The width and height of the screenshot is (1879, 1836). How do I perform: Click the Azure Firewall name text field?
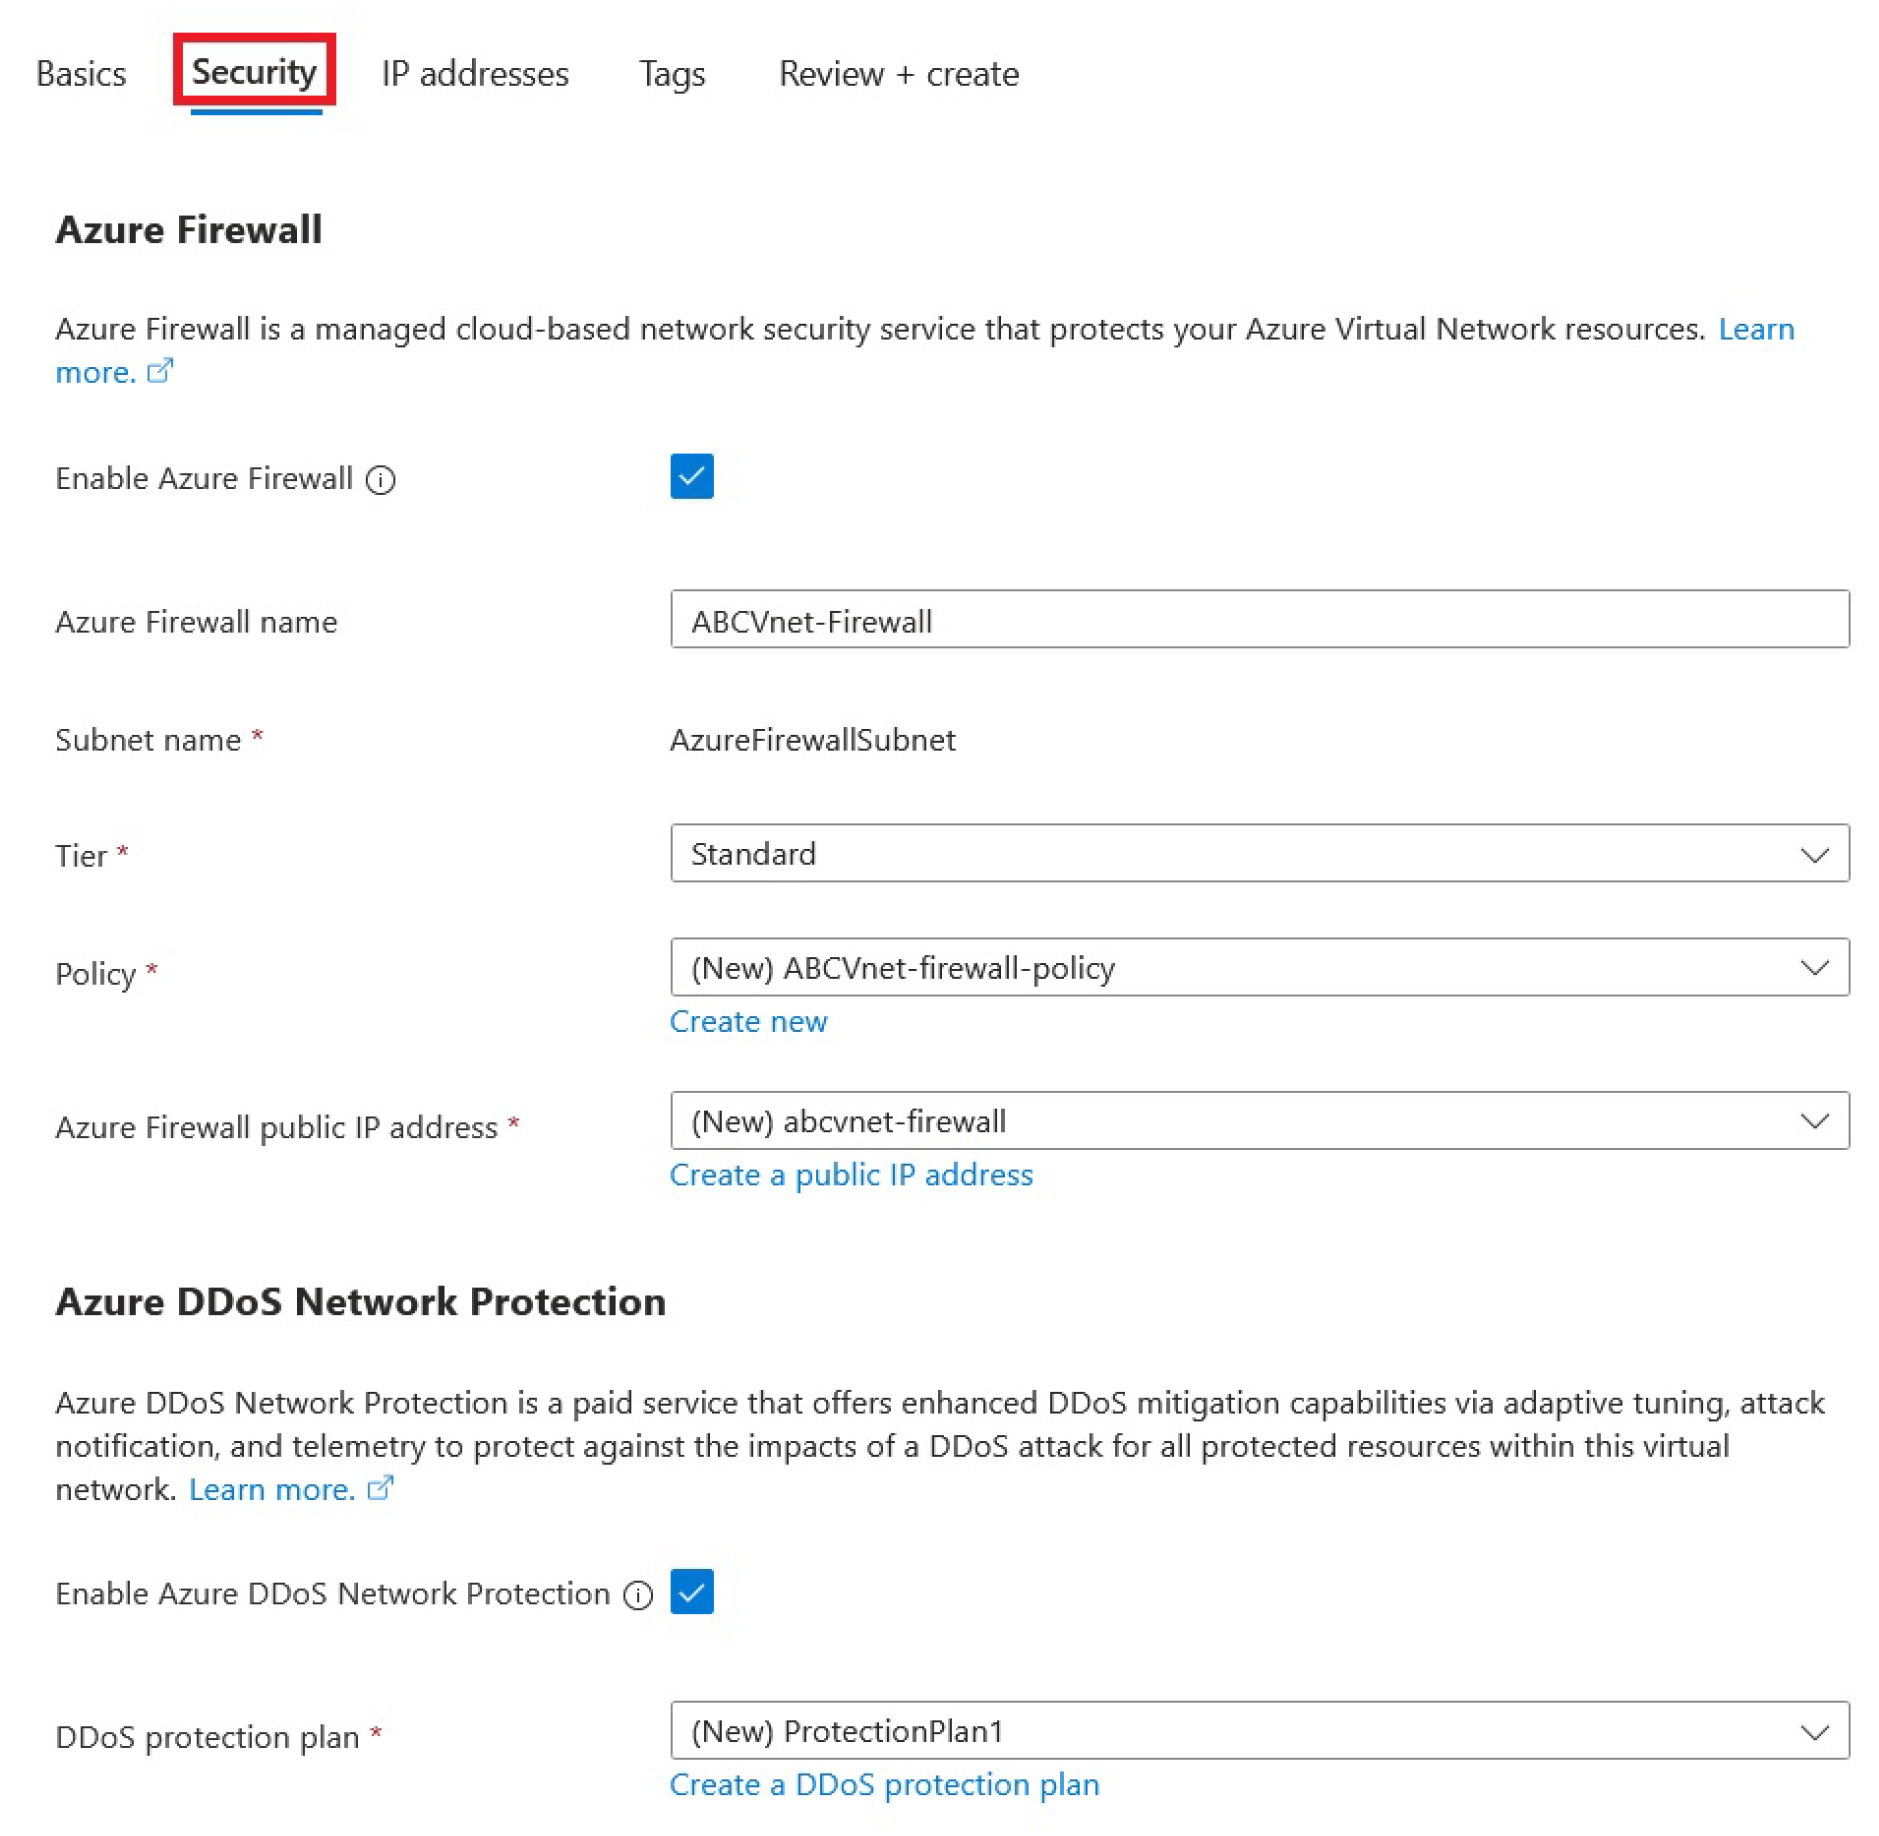click(1258, 620)
